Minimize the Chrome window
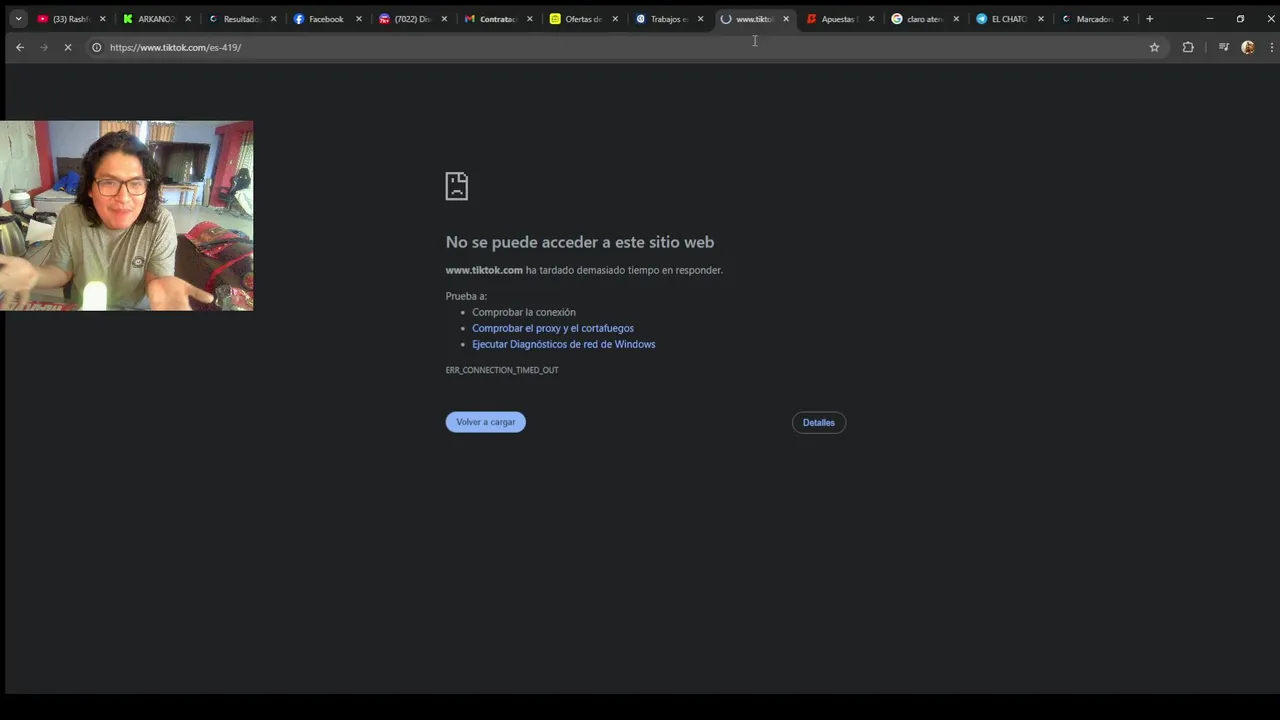 [1209, 19]
